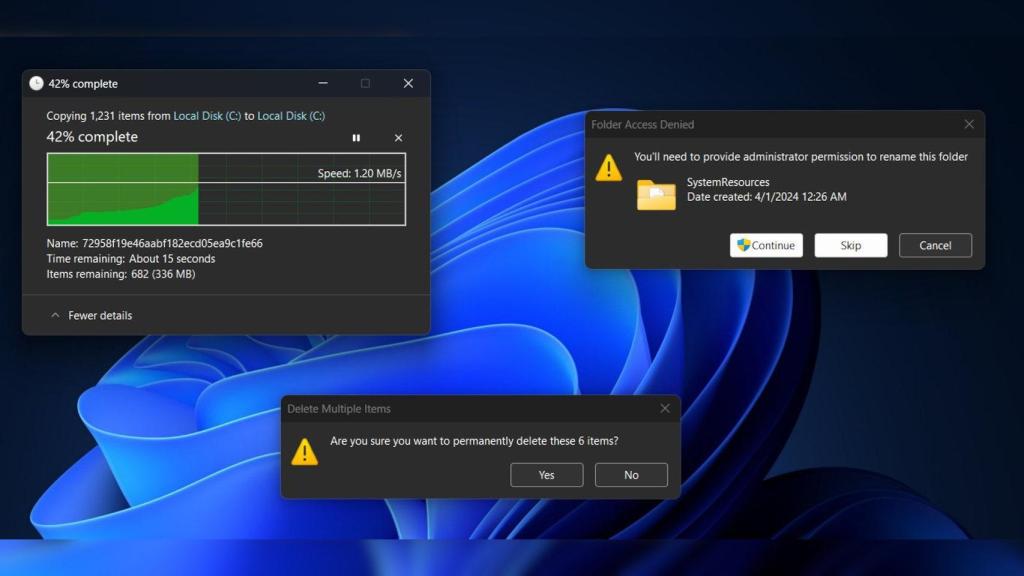
Task: Confirm deleting the 6 items with Yes
Action: (547, 474)
